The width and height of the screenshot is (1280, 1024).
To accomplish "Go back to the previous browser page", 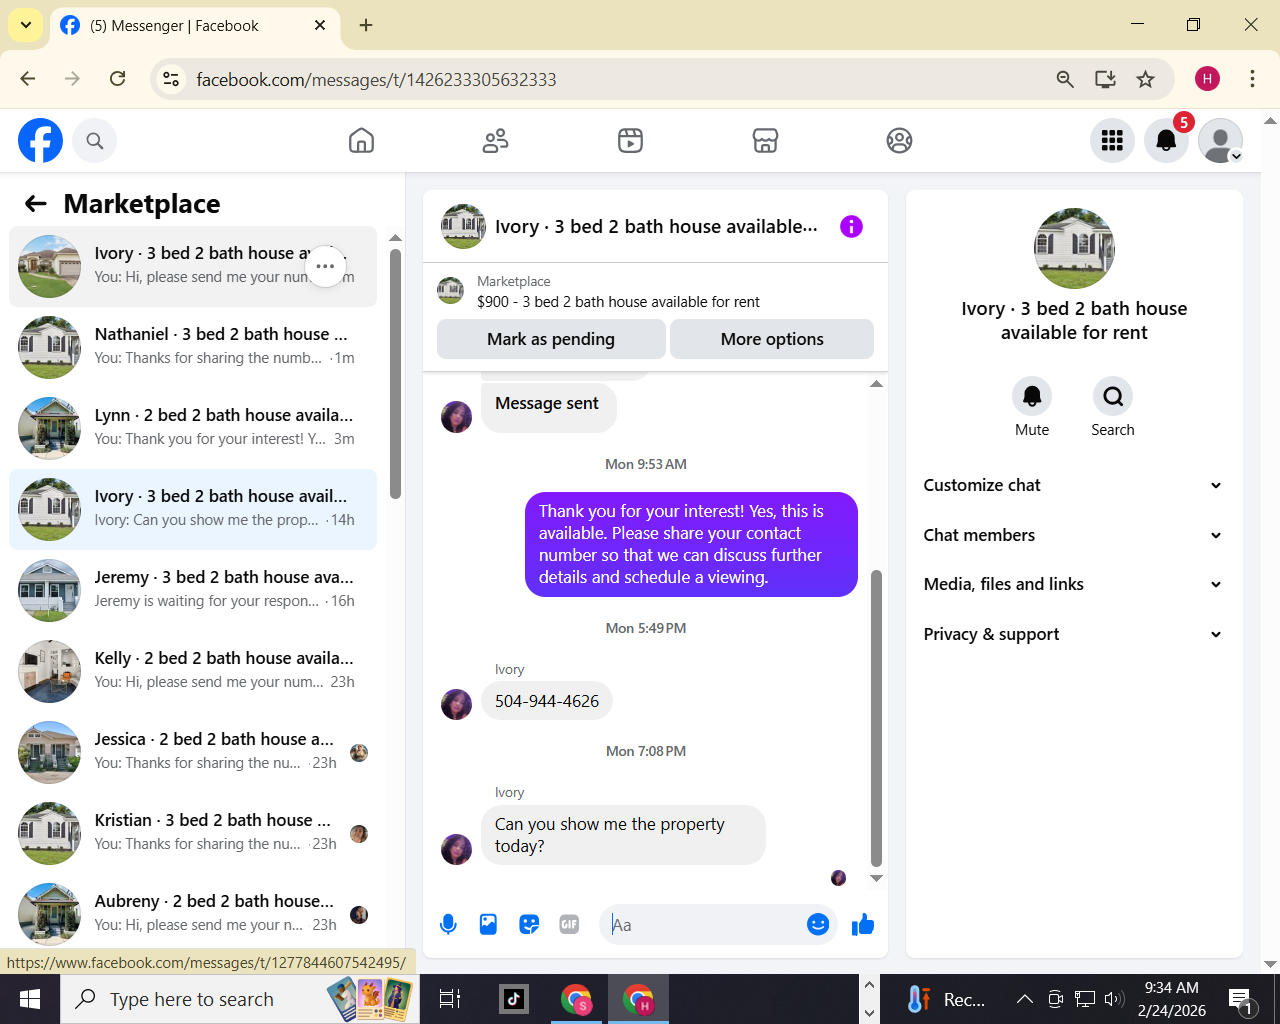I will [28, 79].
